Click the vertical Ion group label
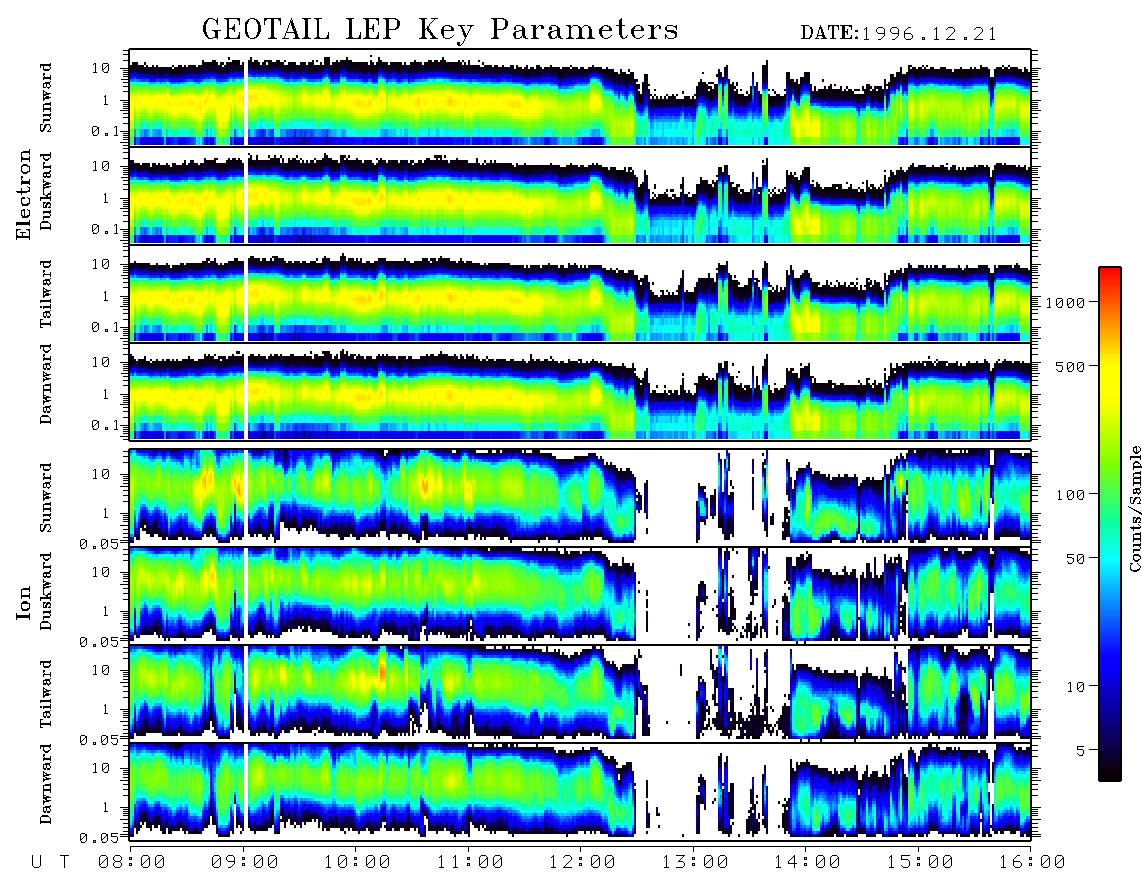This screenshot has height=880, width=1142. click(23, 603)
